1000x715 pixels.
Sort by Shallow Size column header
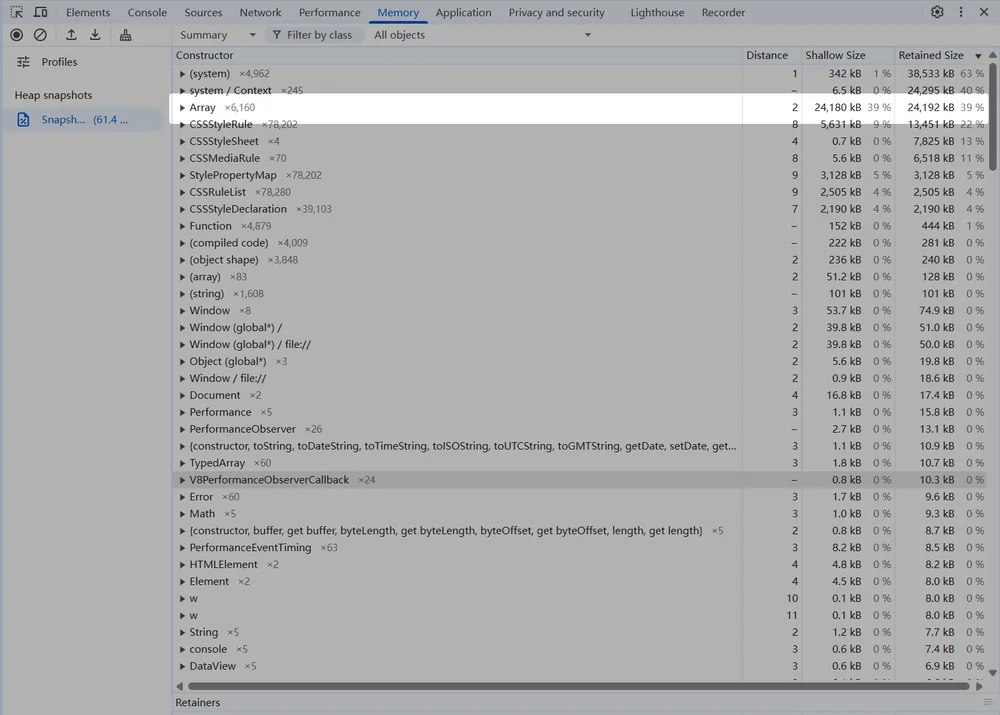pos(848,55)
